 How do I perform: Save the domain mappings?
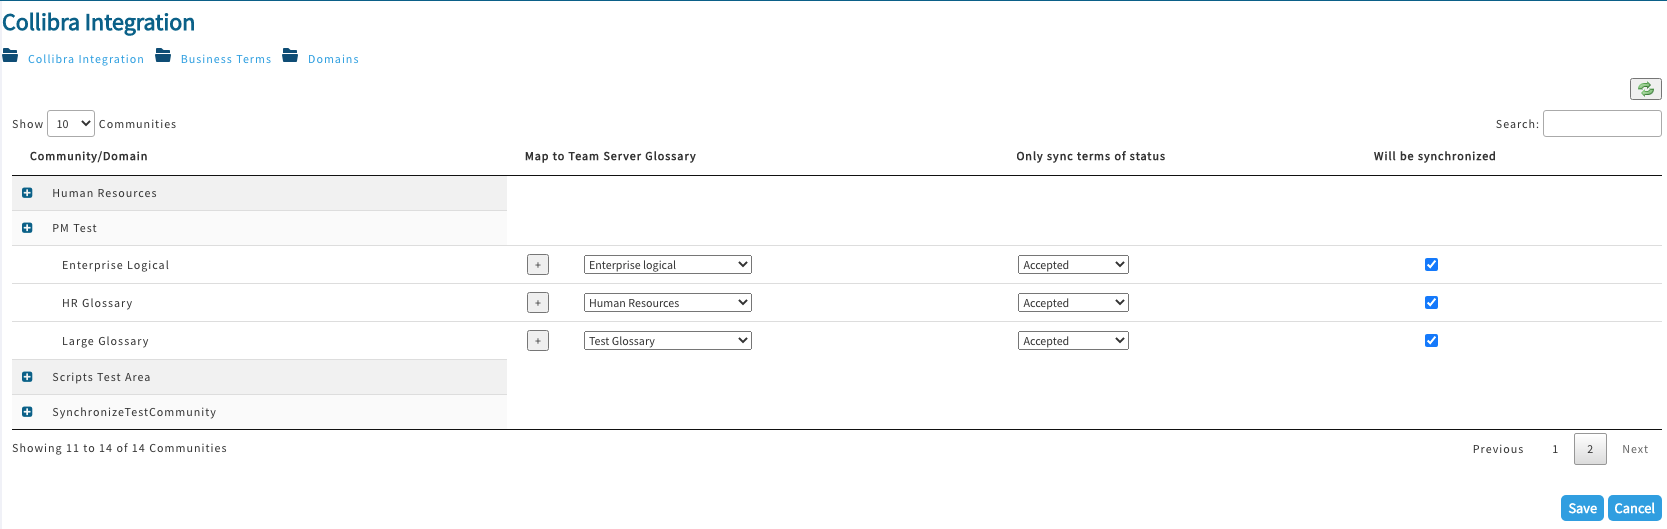1582,508
